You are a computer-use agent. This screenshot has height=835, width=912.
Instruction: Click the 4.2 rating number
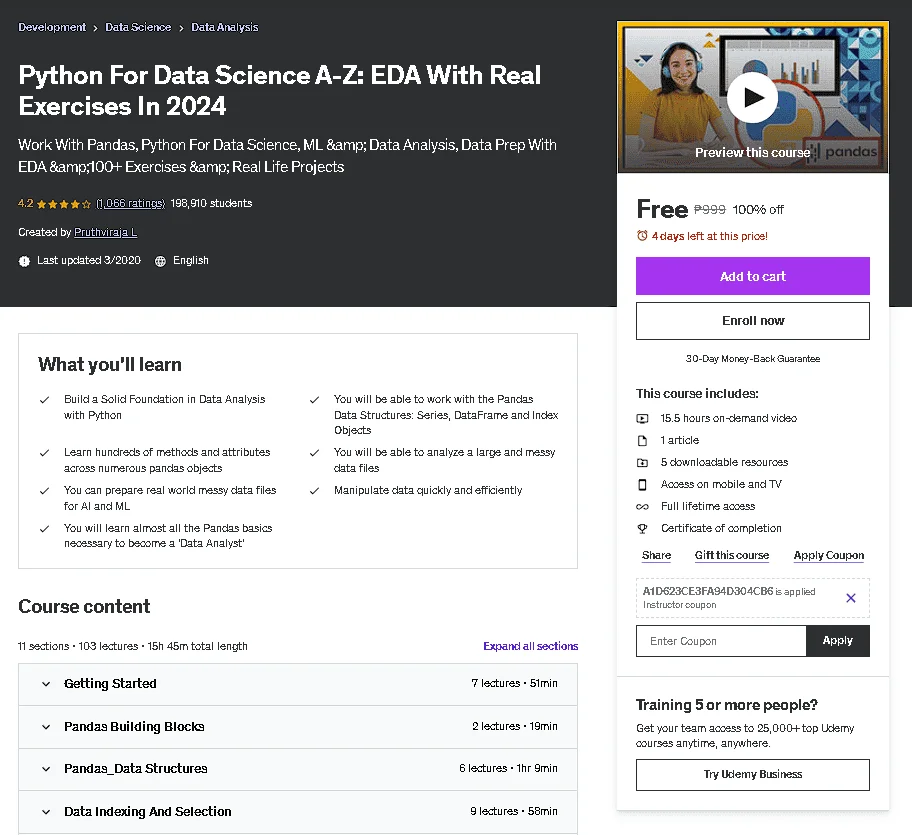[x=26, y=204]
